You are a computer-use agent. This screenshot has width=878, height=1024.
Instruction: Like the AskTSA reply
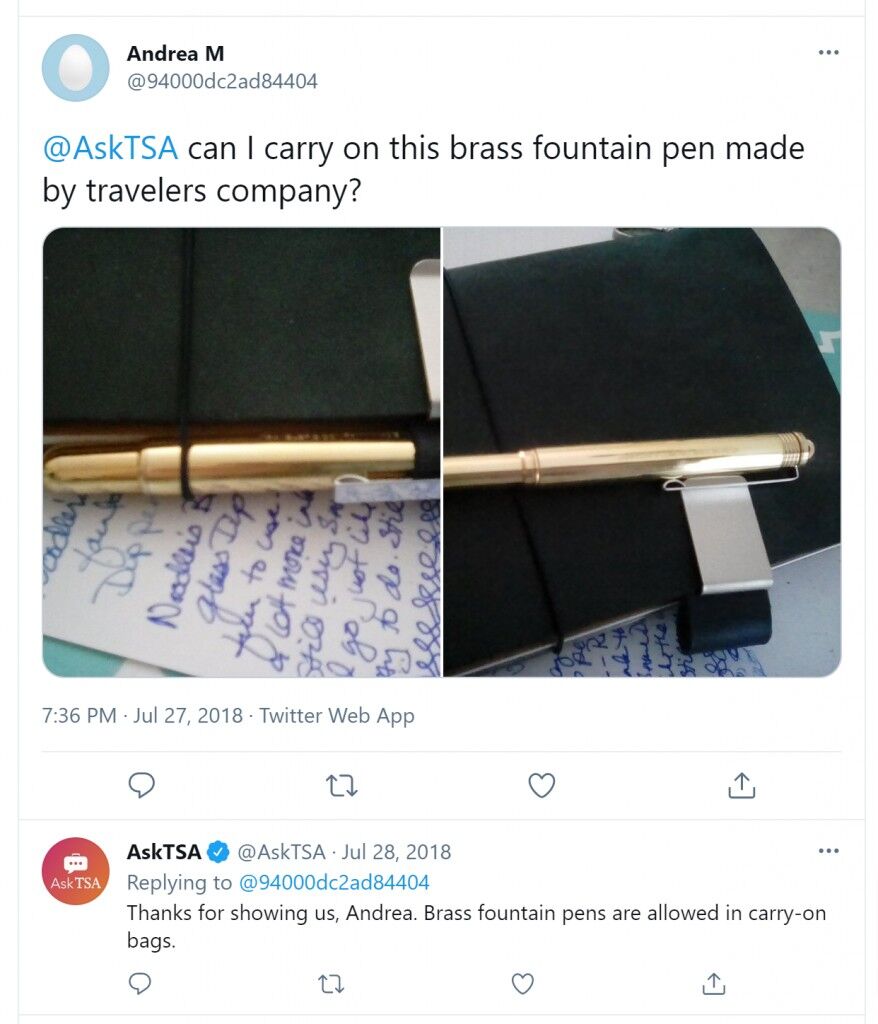click(x=522, y=983)
